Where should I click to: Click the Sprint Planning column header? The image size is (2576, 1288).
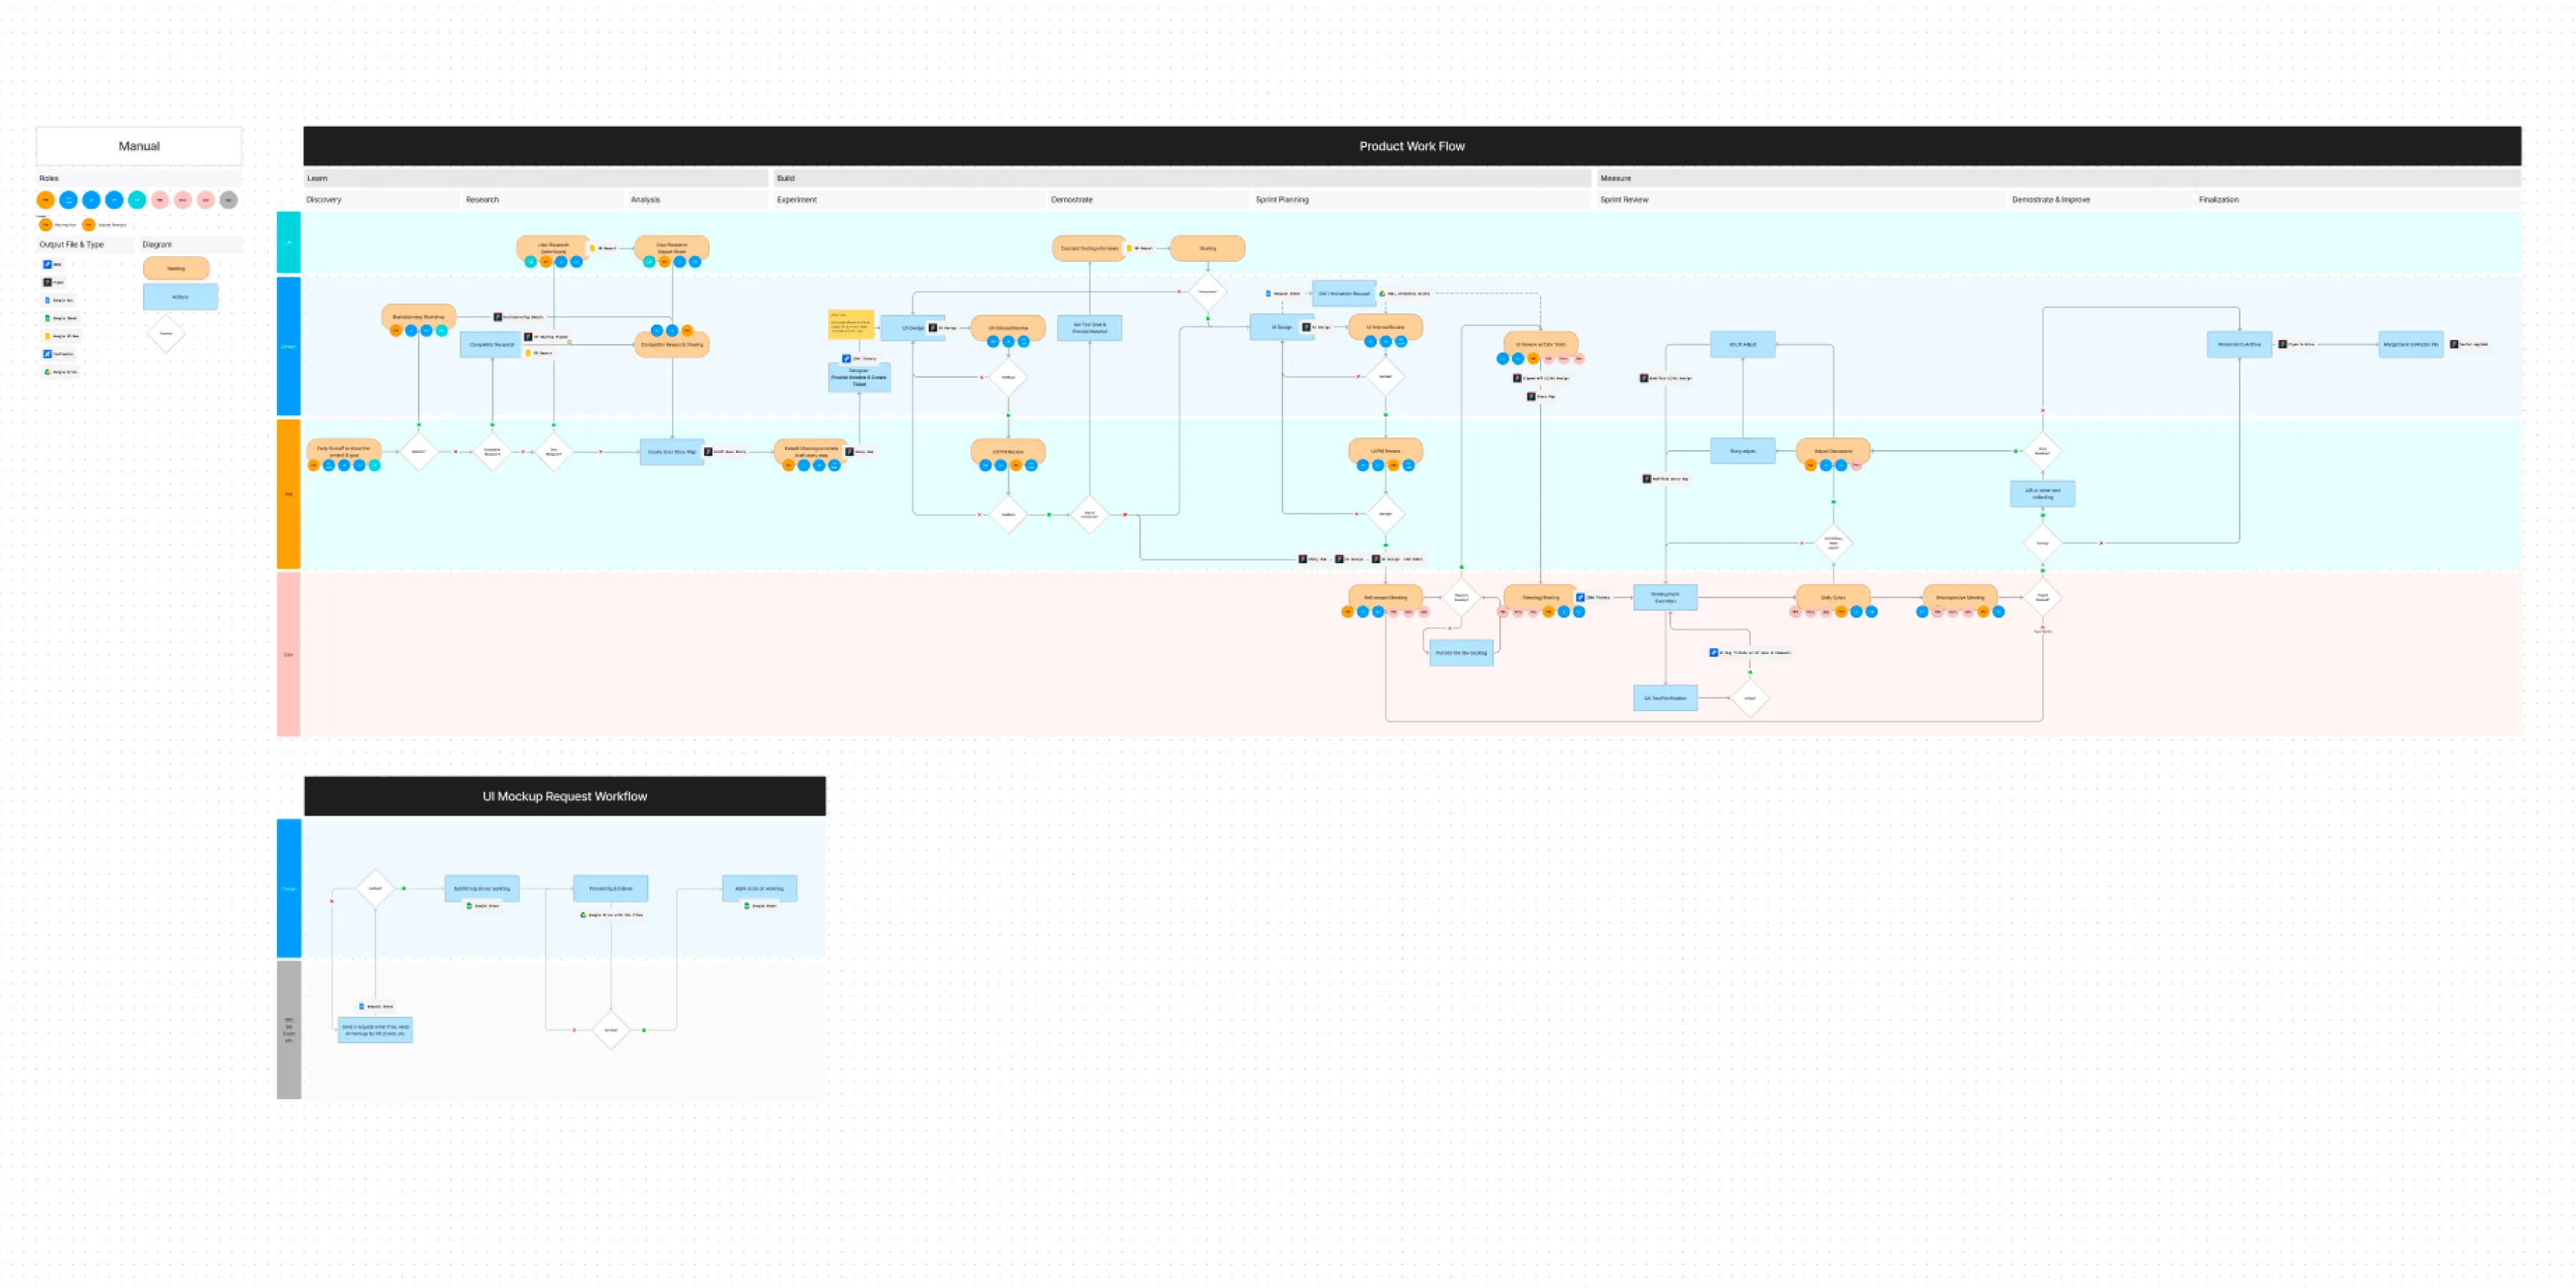click(1282, 200)
